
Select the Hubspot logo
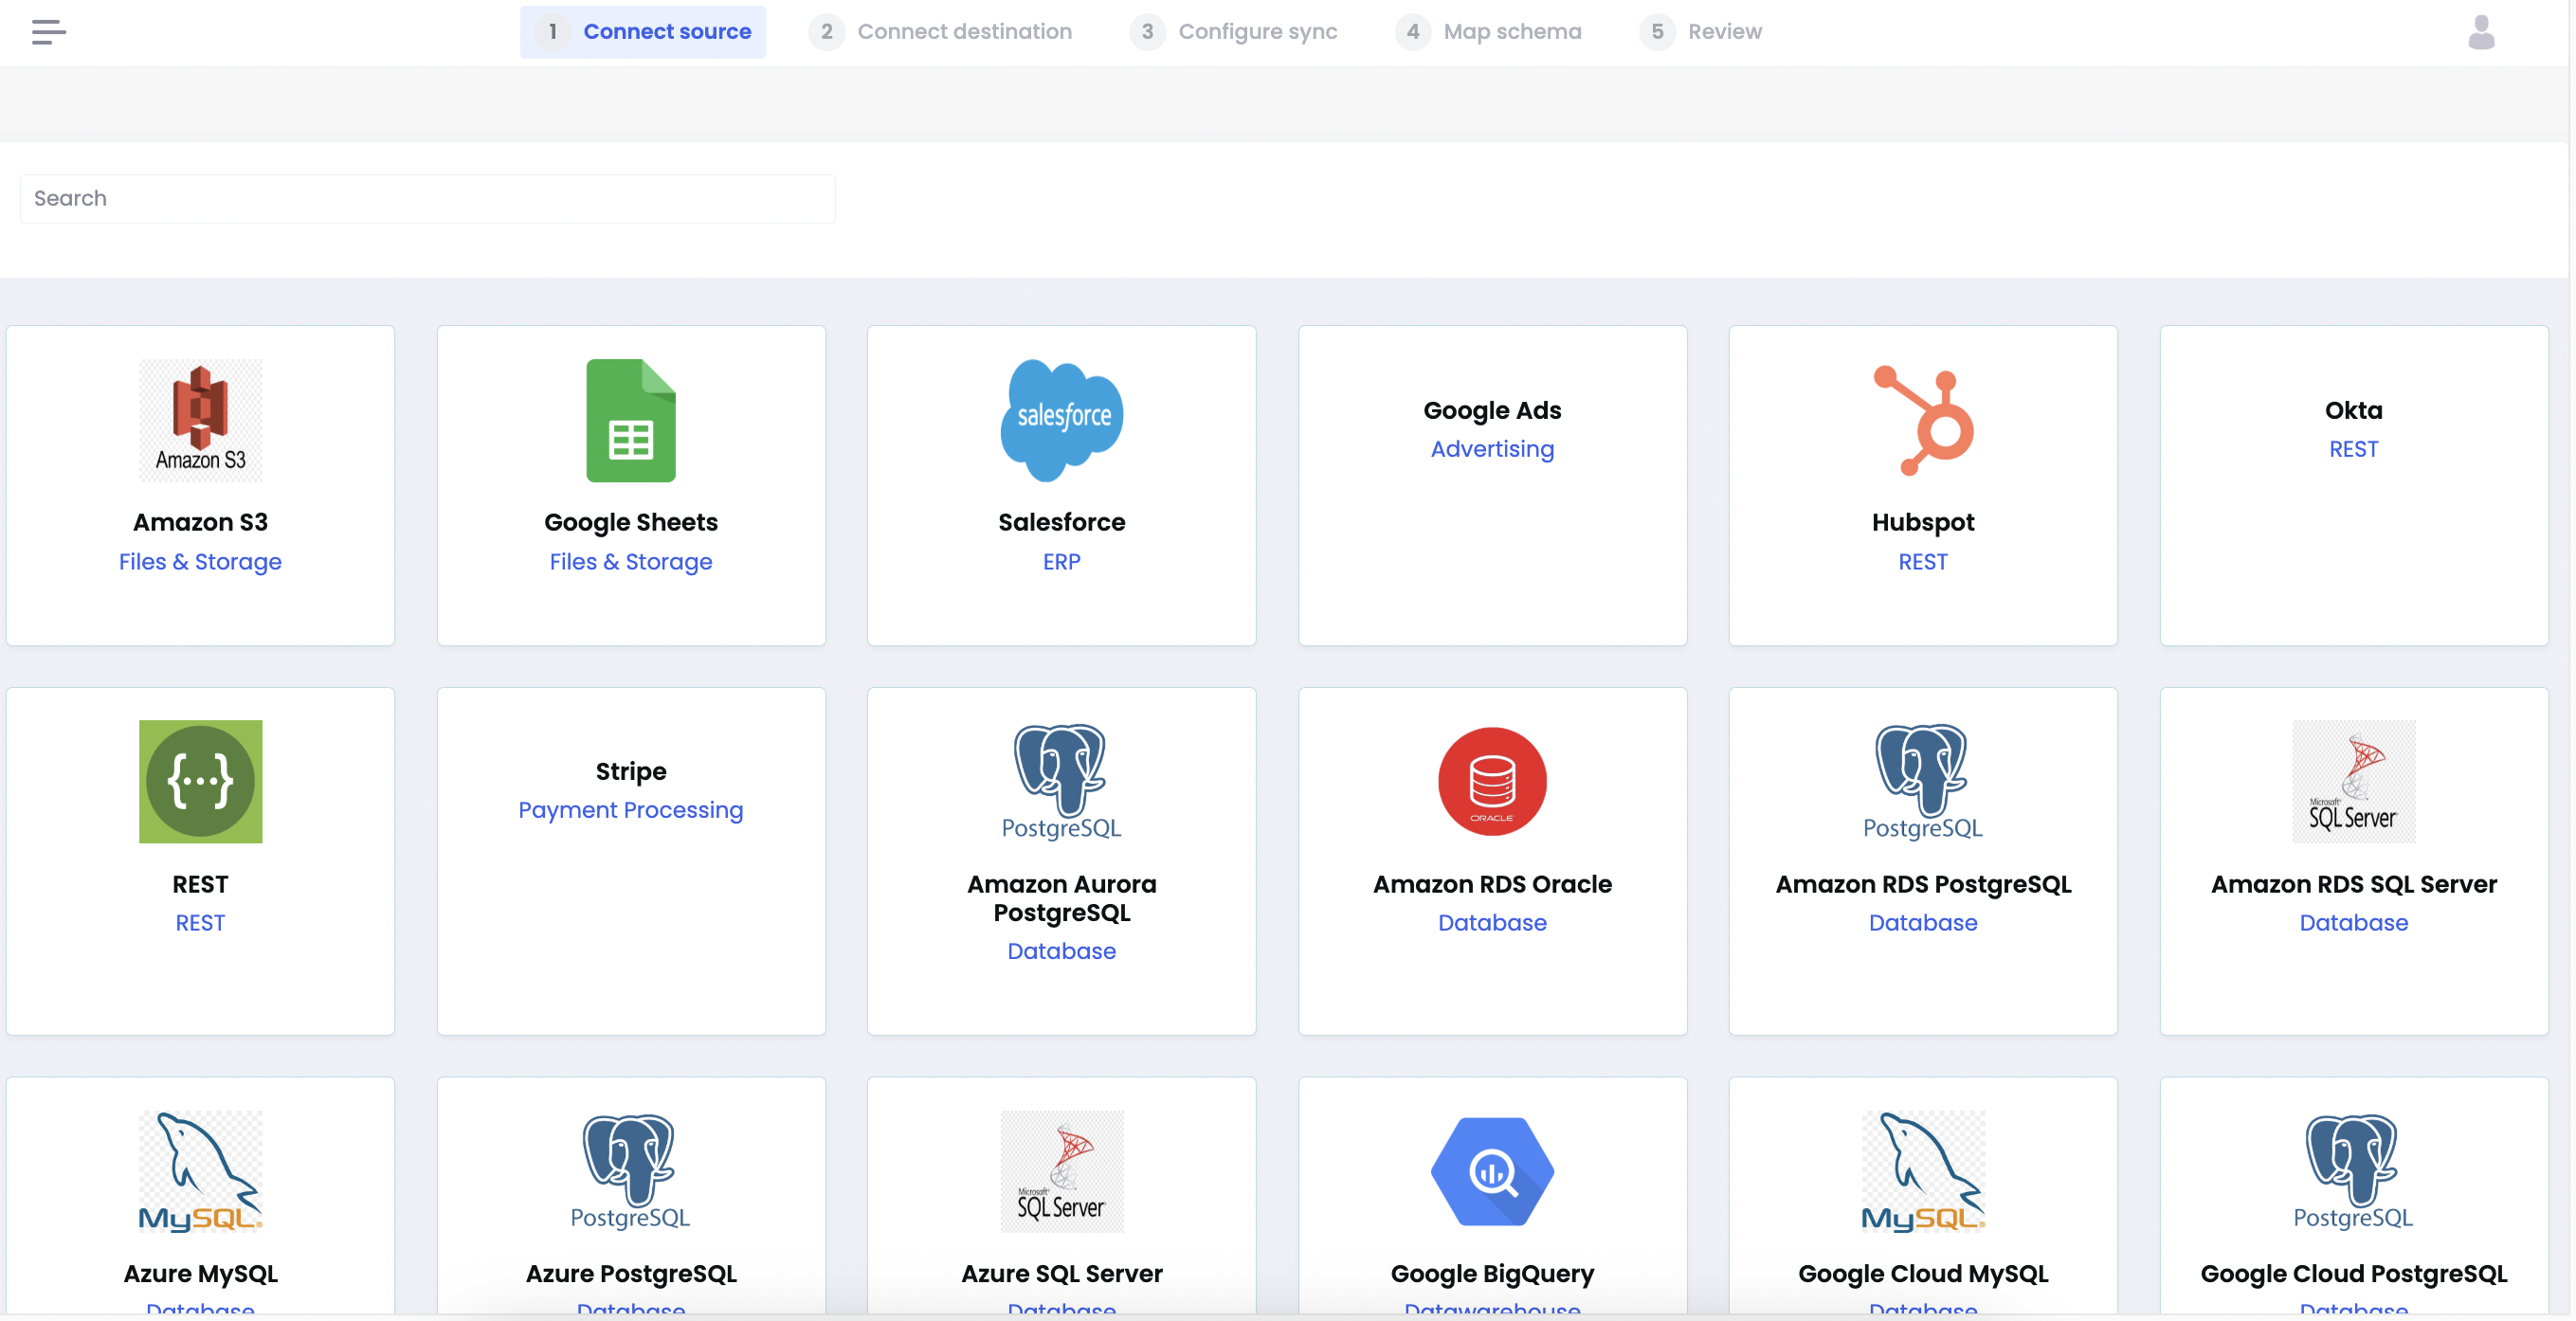click(1923, 420)
